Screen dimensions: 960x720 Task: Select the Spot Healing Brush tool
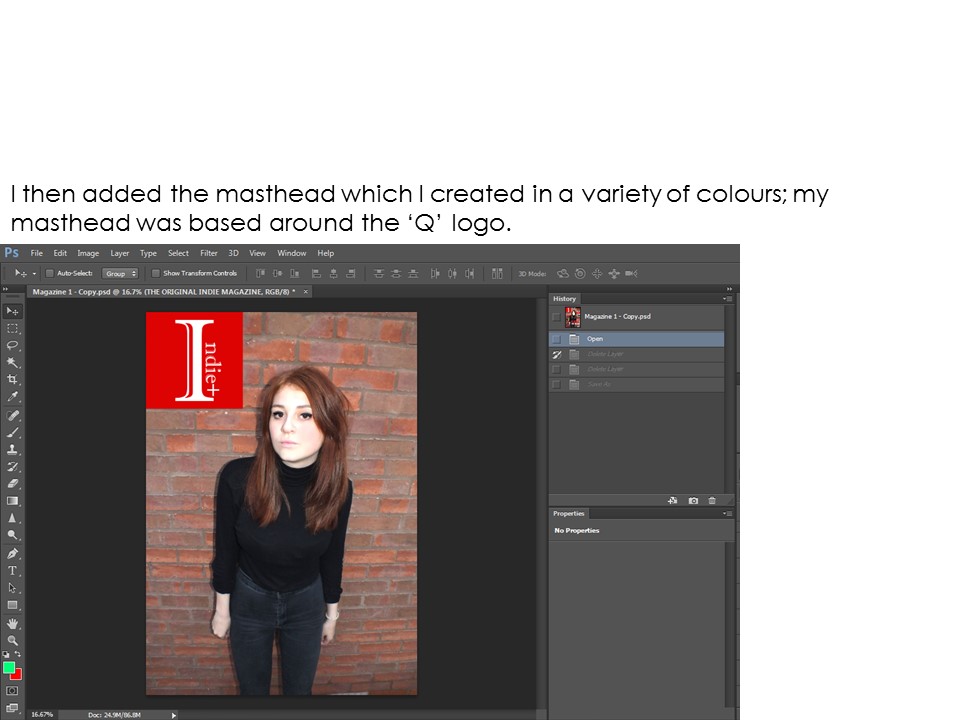point(12,416)
